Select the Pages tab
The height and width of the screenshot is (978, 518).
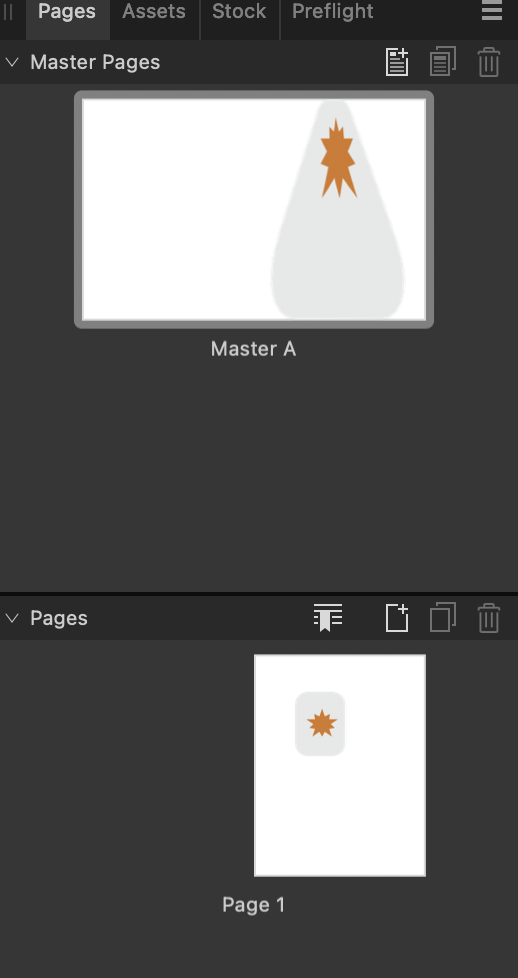click(67, 11)
